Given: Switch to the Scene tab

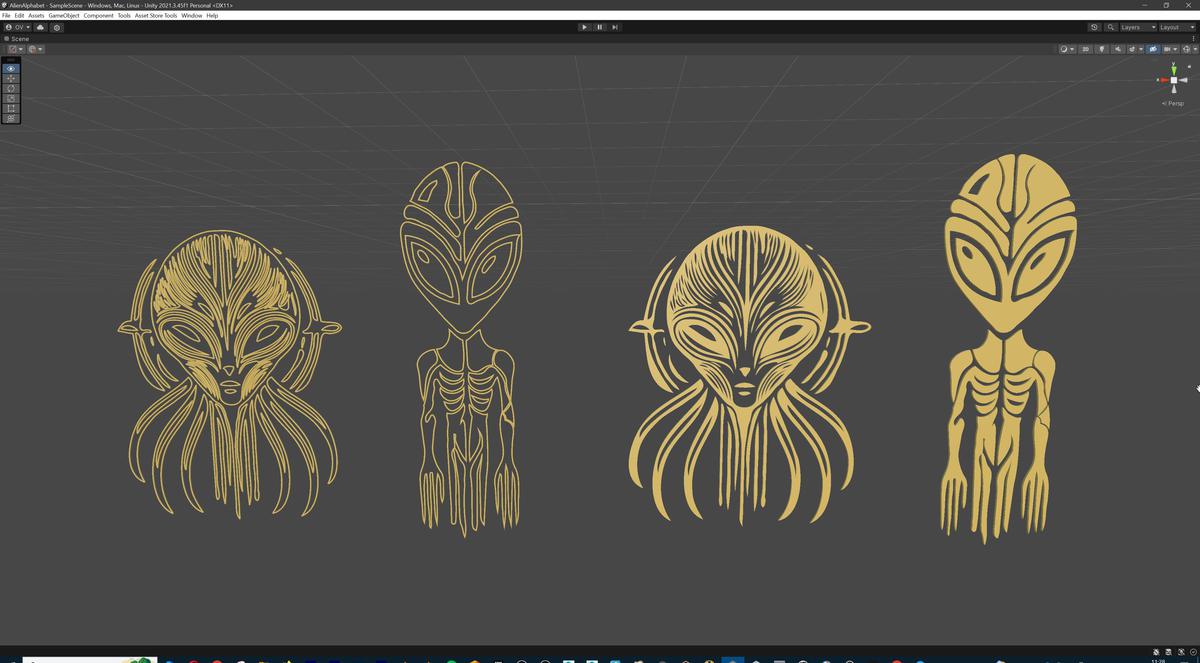Looking at the screenshot, I should tap(16, 38).
